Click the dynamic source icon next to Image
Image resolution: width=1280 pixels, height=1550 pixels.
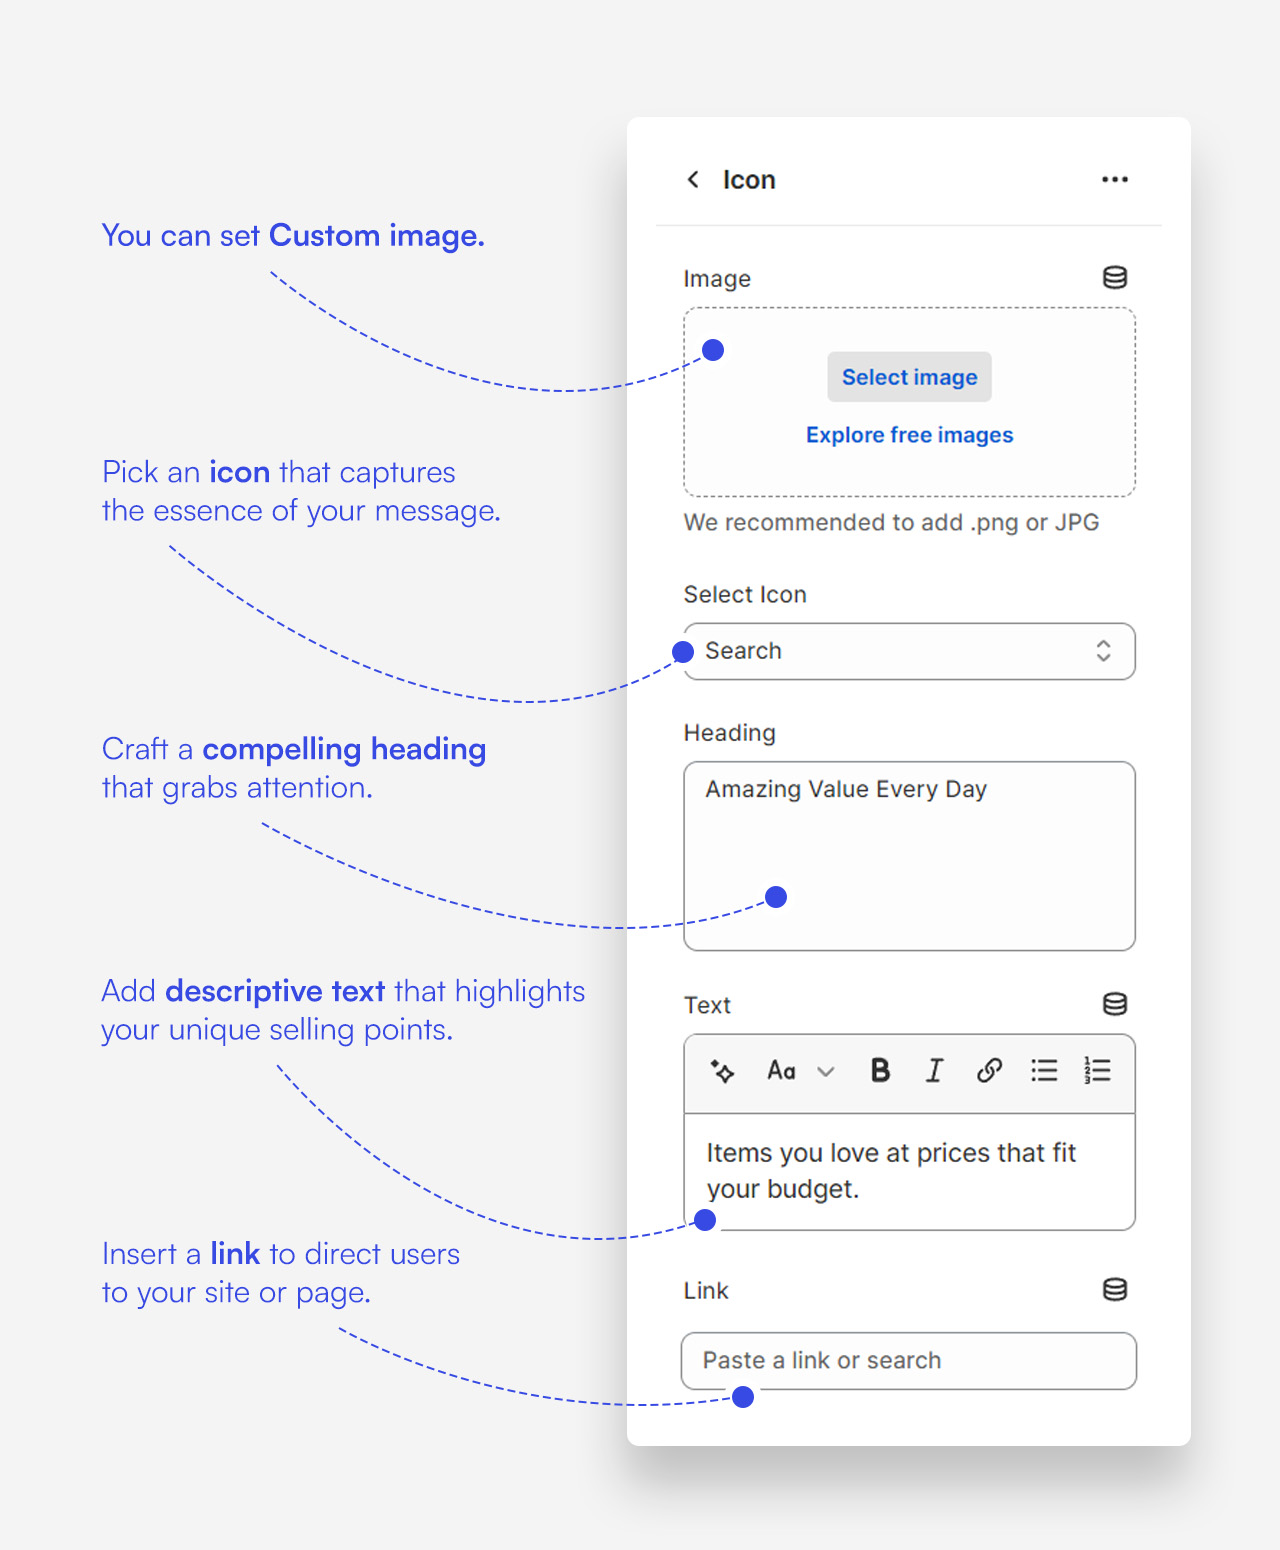[1114, 278]
